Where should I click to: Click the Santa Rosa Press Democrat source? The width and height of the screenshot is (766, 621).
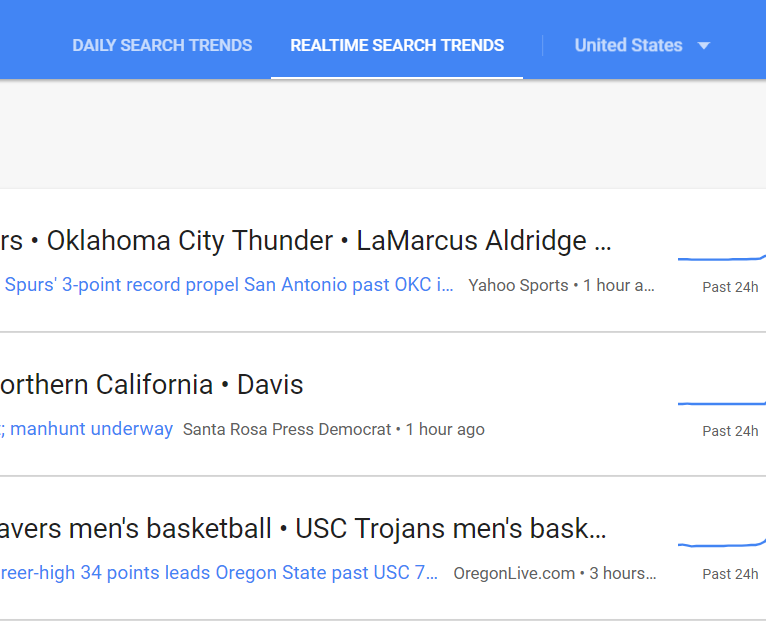point(287,430)
